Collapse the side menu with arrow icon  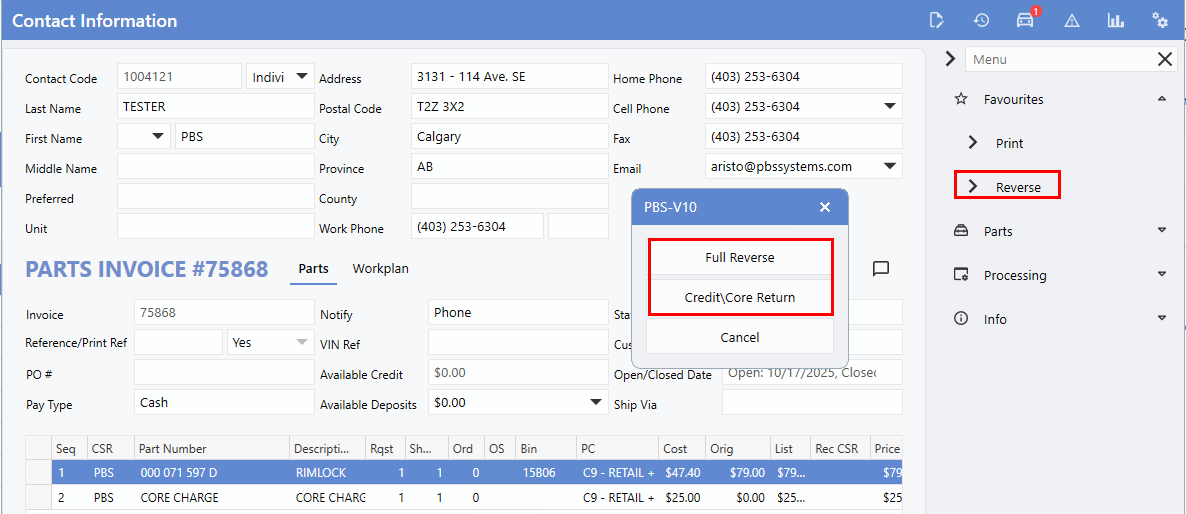[x=950, y=60]
